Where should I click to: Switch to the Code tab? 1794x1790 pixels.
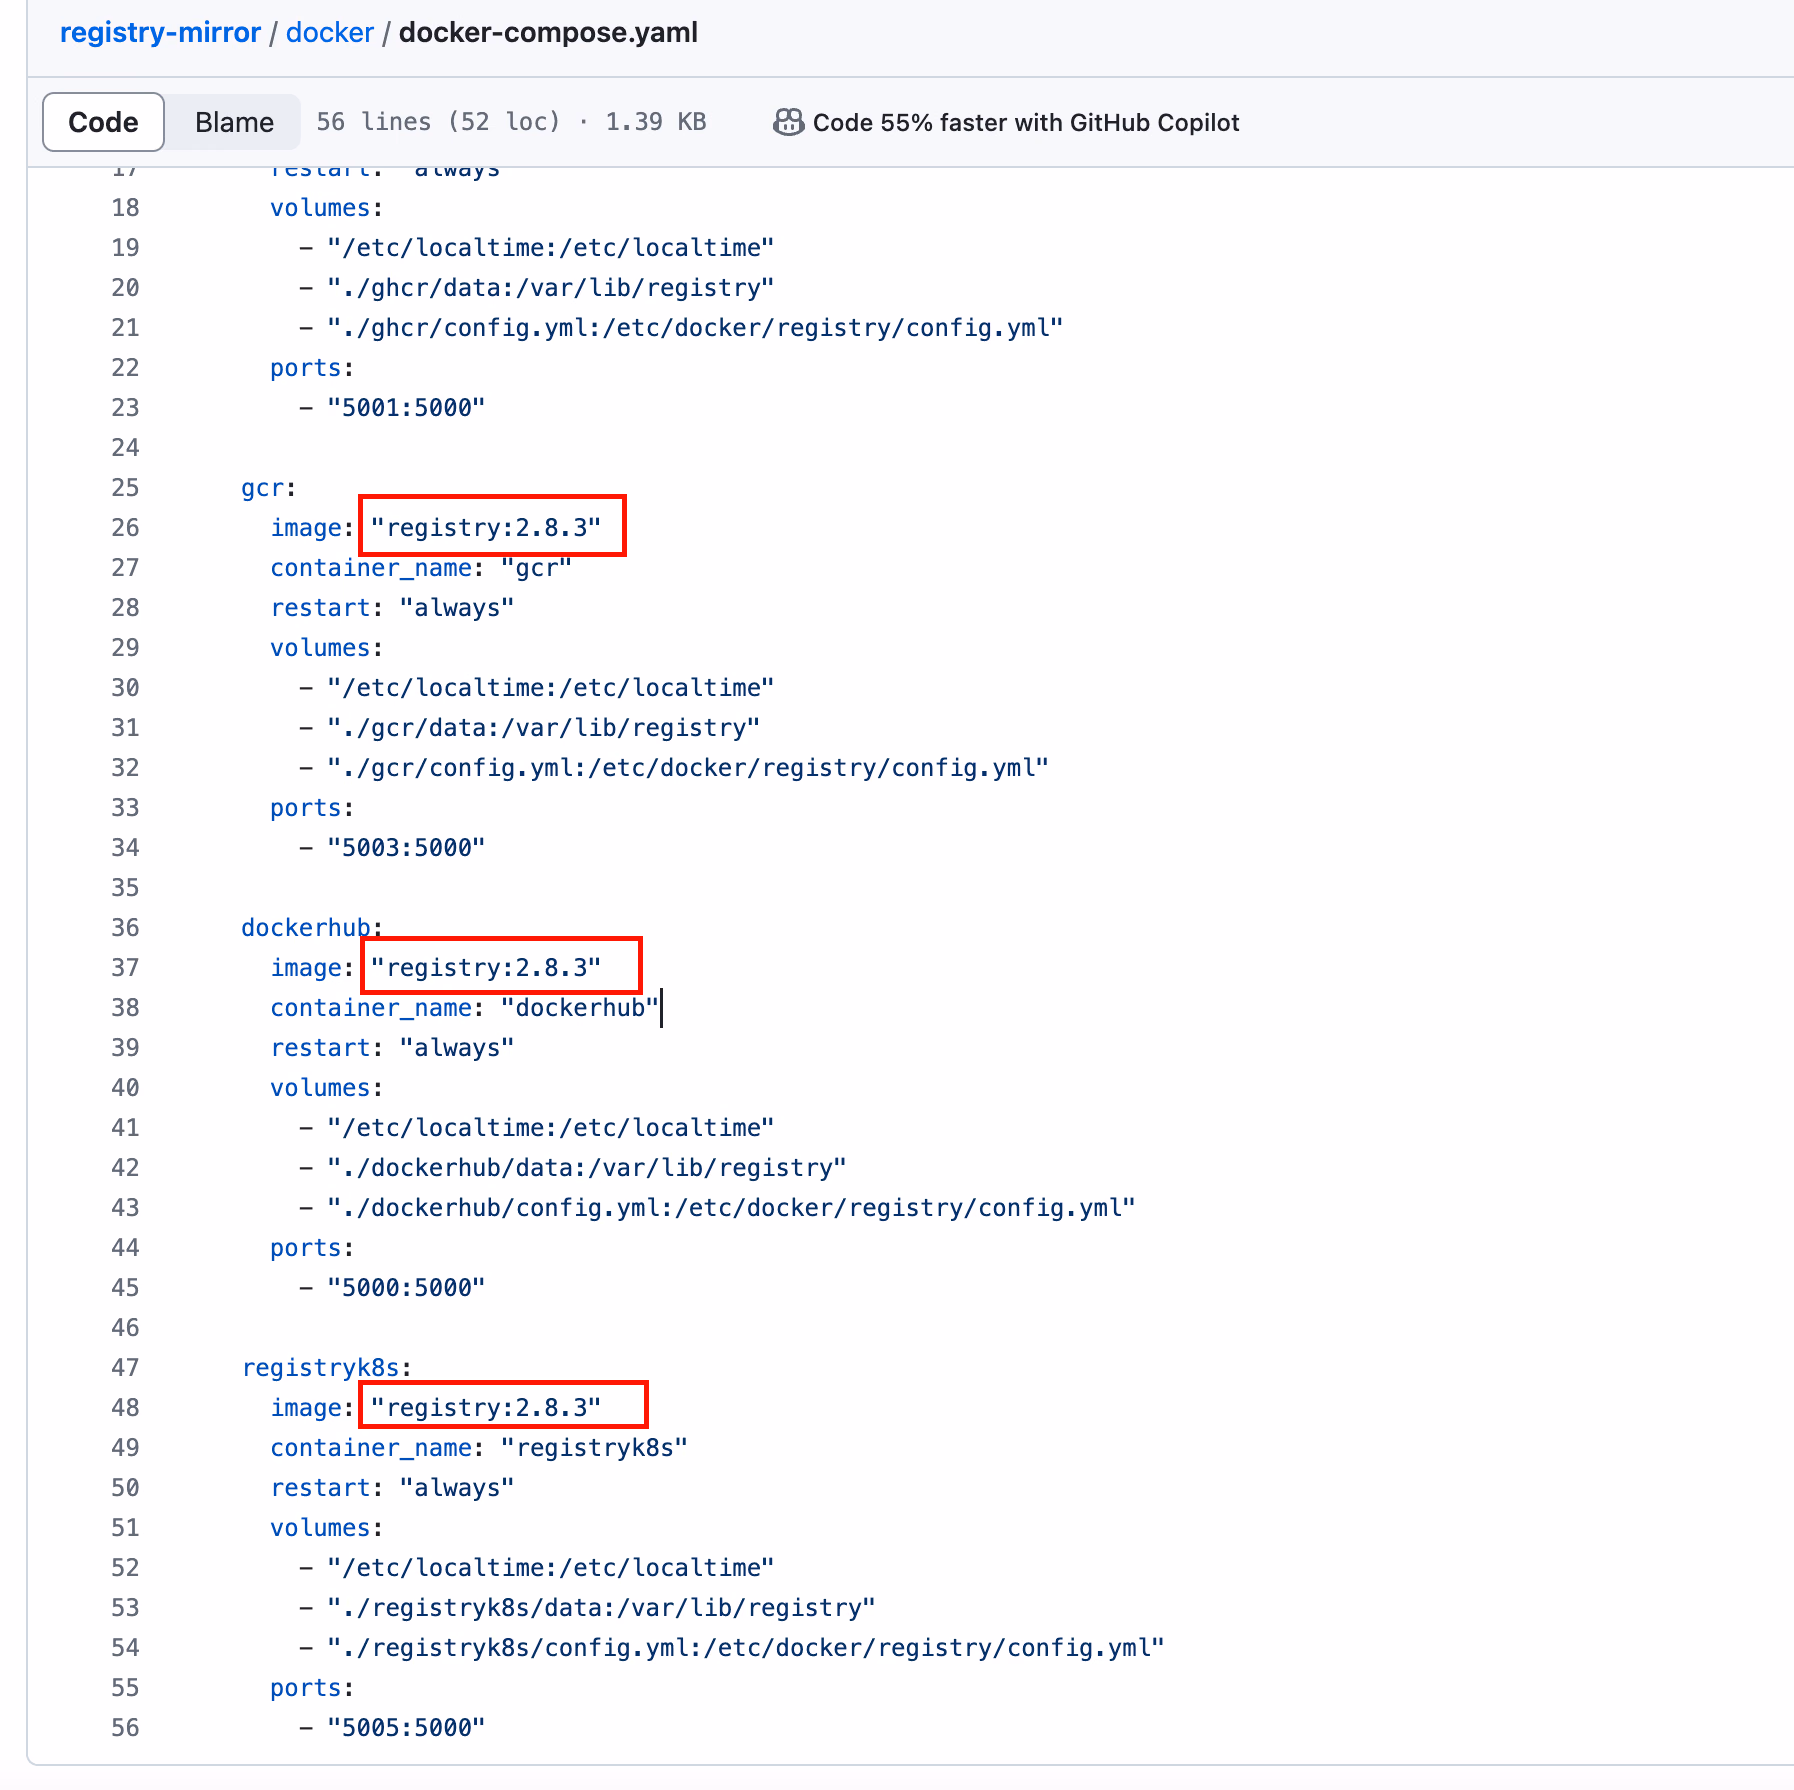coord(103,122)
